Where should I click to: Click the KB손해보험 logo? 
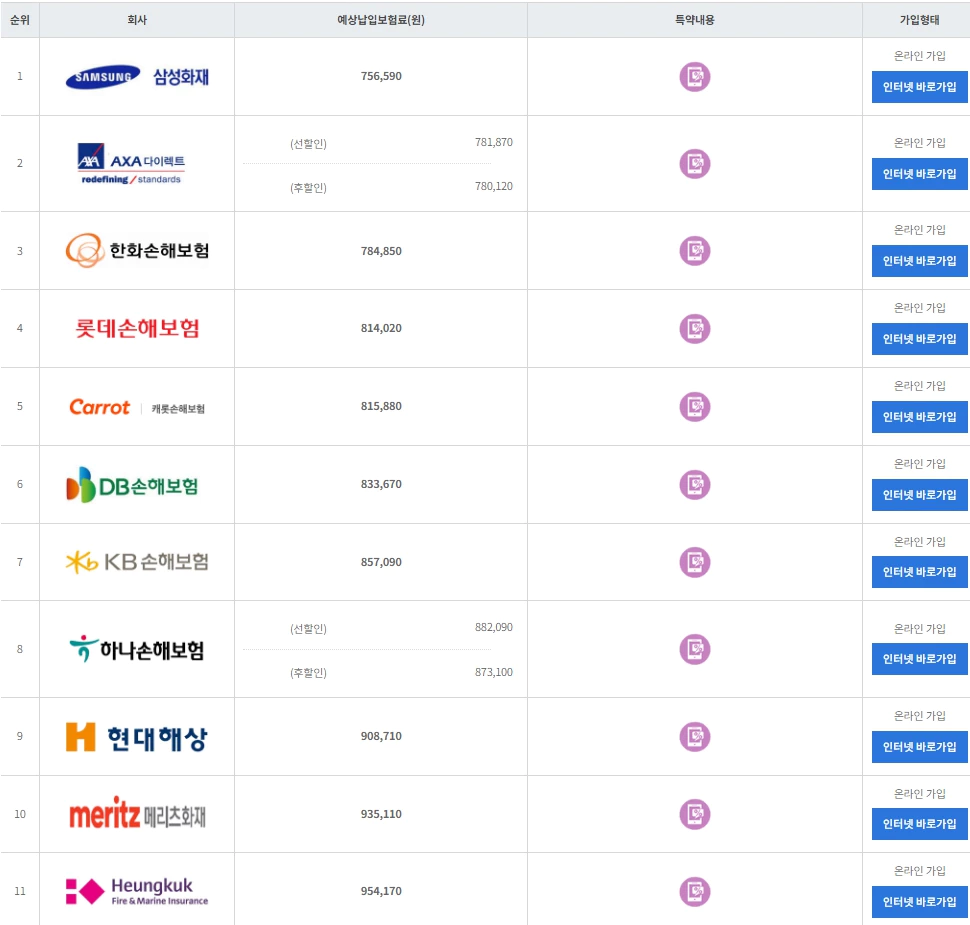coord(137,562)
